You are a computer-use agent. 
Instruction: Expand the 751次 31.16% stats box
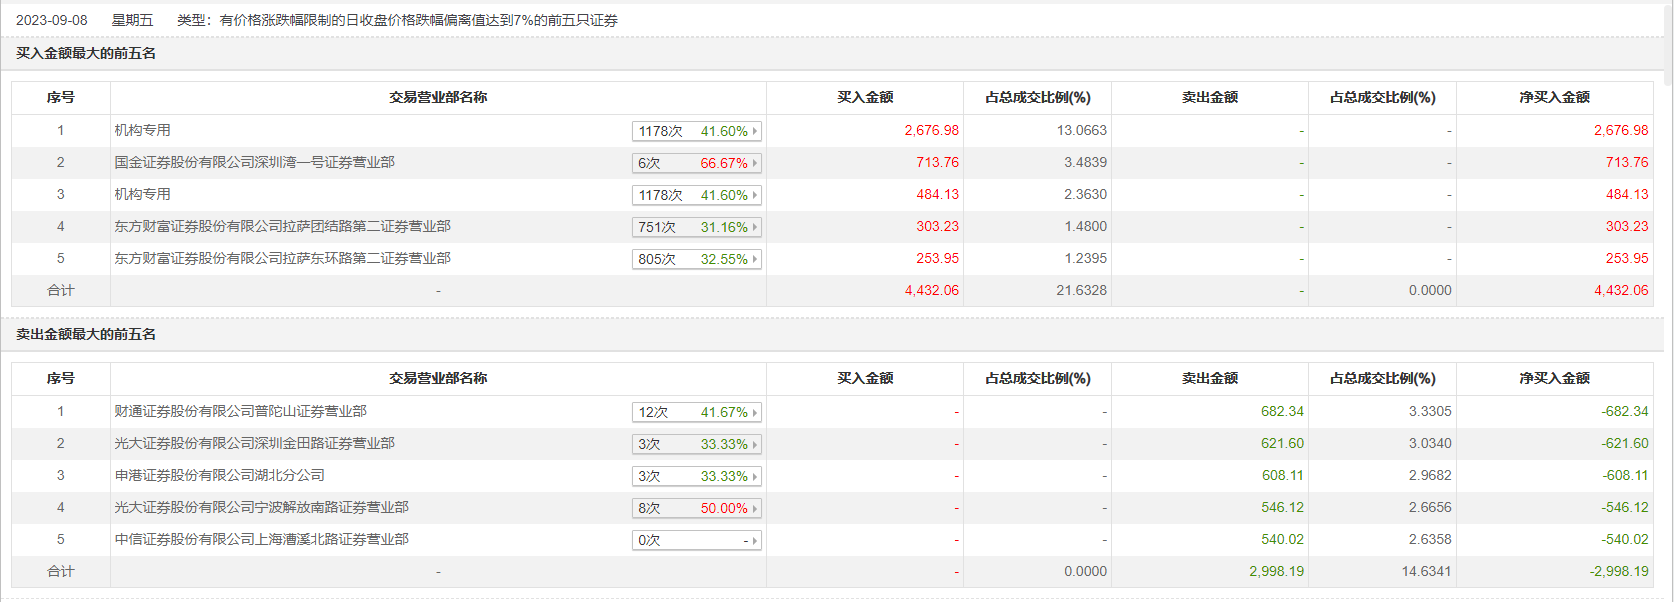[x=696, y=227]
